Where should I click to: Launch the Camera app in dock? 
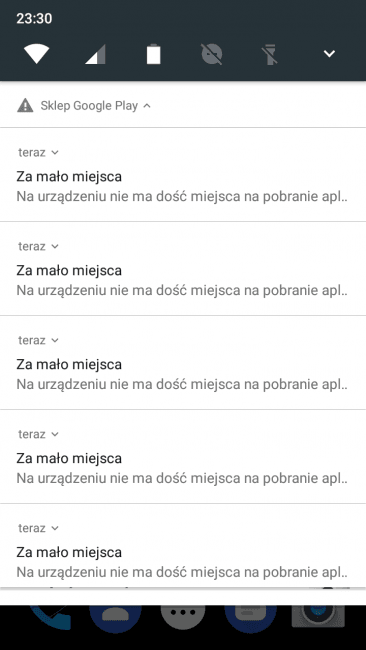(318, 616)
